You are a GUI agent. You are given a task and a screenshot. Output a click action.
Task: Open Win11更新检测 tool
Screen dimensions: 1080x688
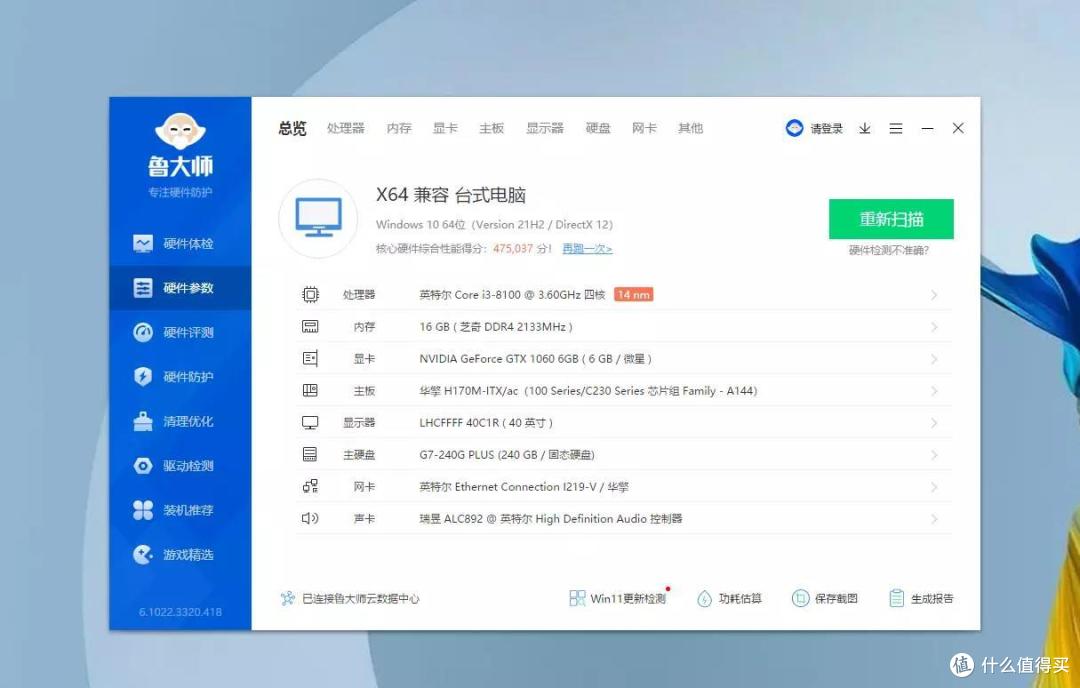[x=618, y=598]
